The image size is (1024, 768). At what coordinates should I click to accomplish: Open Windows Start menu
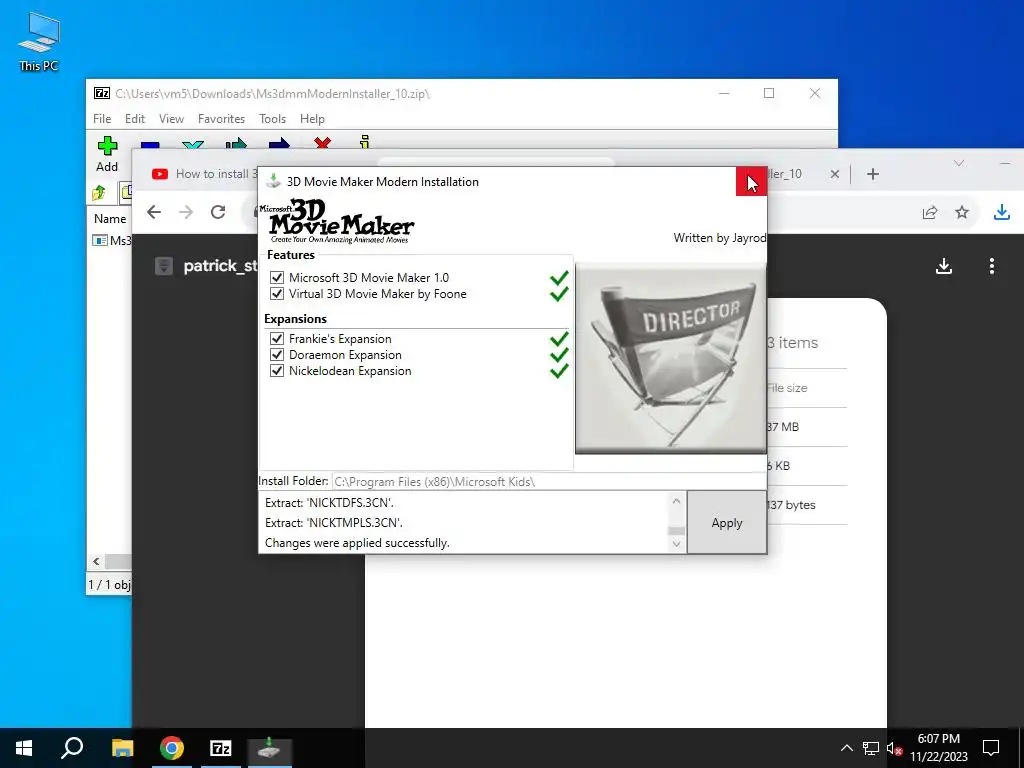pos(24,748)
